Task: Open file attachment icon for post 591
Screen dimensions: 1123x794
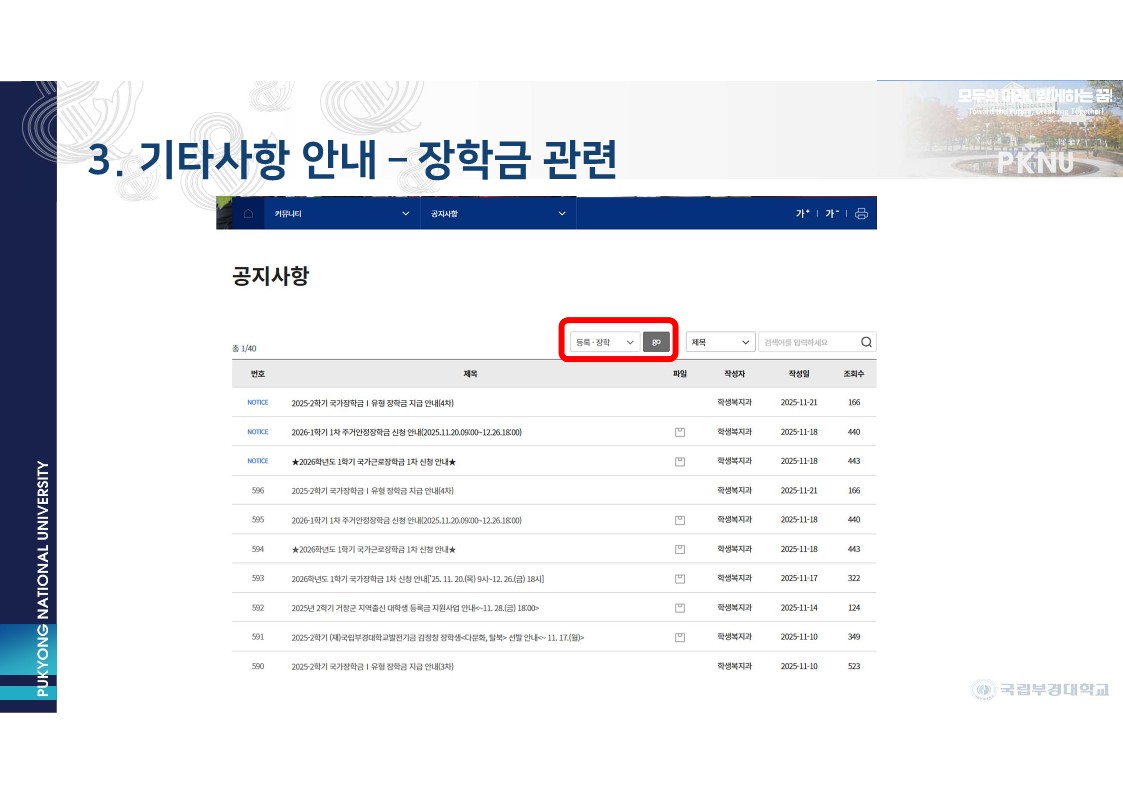Action: [680, 637]
